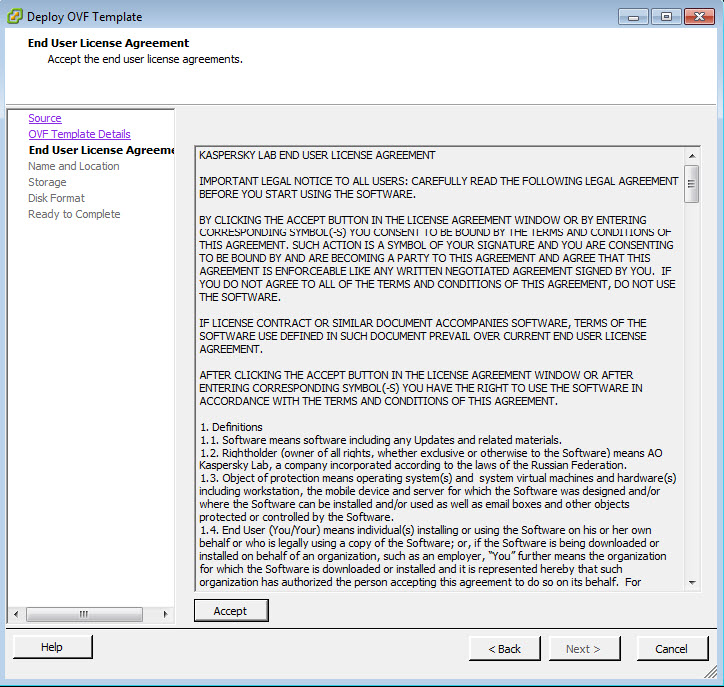Select the Storage step in sidebar
Image resolution: width=724 pixels, height=687 pixels.
(x=47, y=182)
